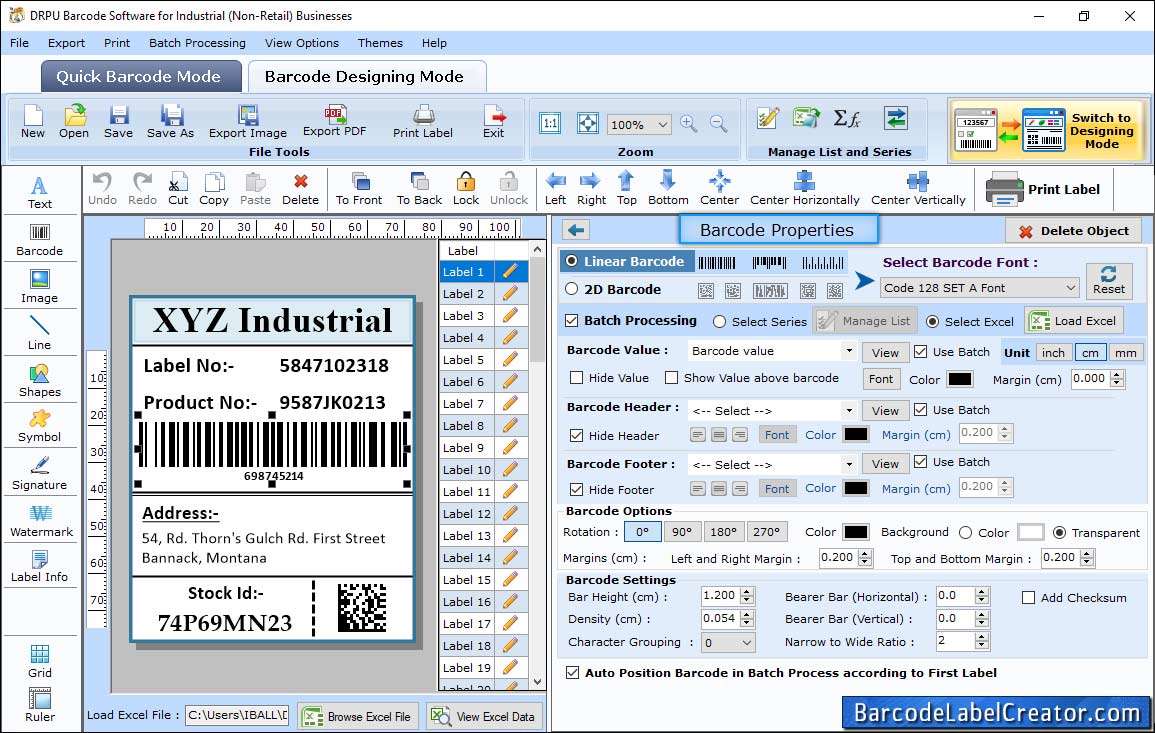Open the File menu
The height and width of the screenshot is (733, 1155).
(19, 43)
